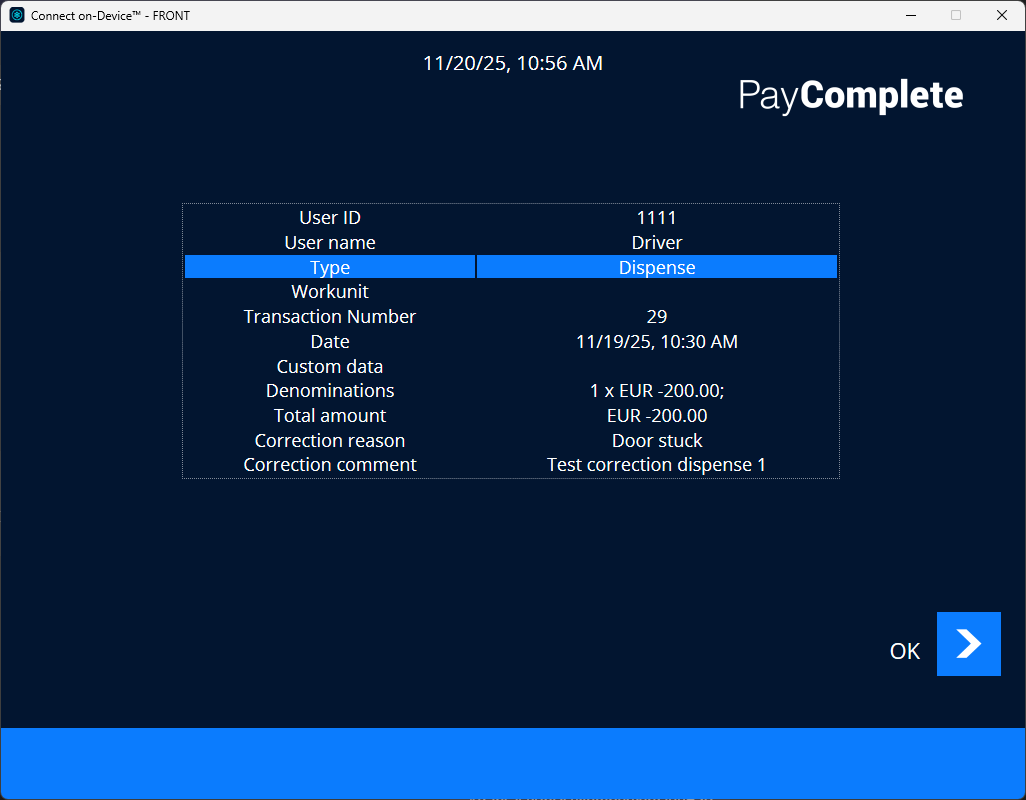Screen dimensions: 1026x800
Task: Select the User ID row showing 1111
Action: [511, 217]
